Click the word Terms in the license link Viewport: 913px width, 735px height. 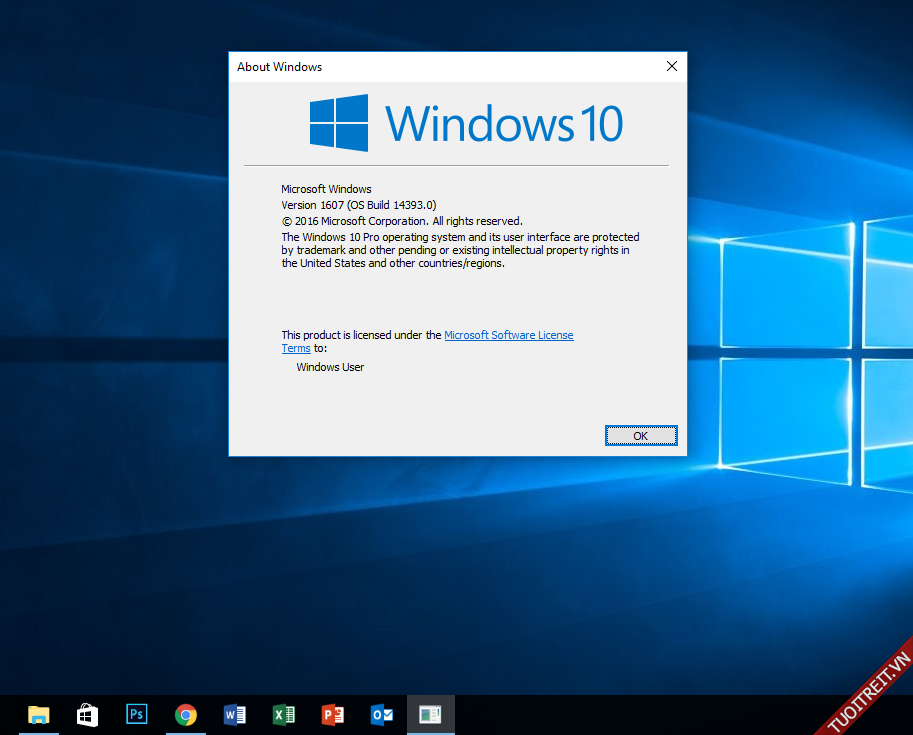point(295,349)
